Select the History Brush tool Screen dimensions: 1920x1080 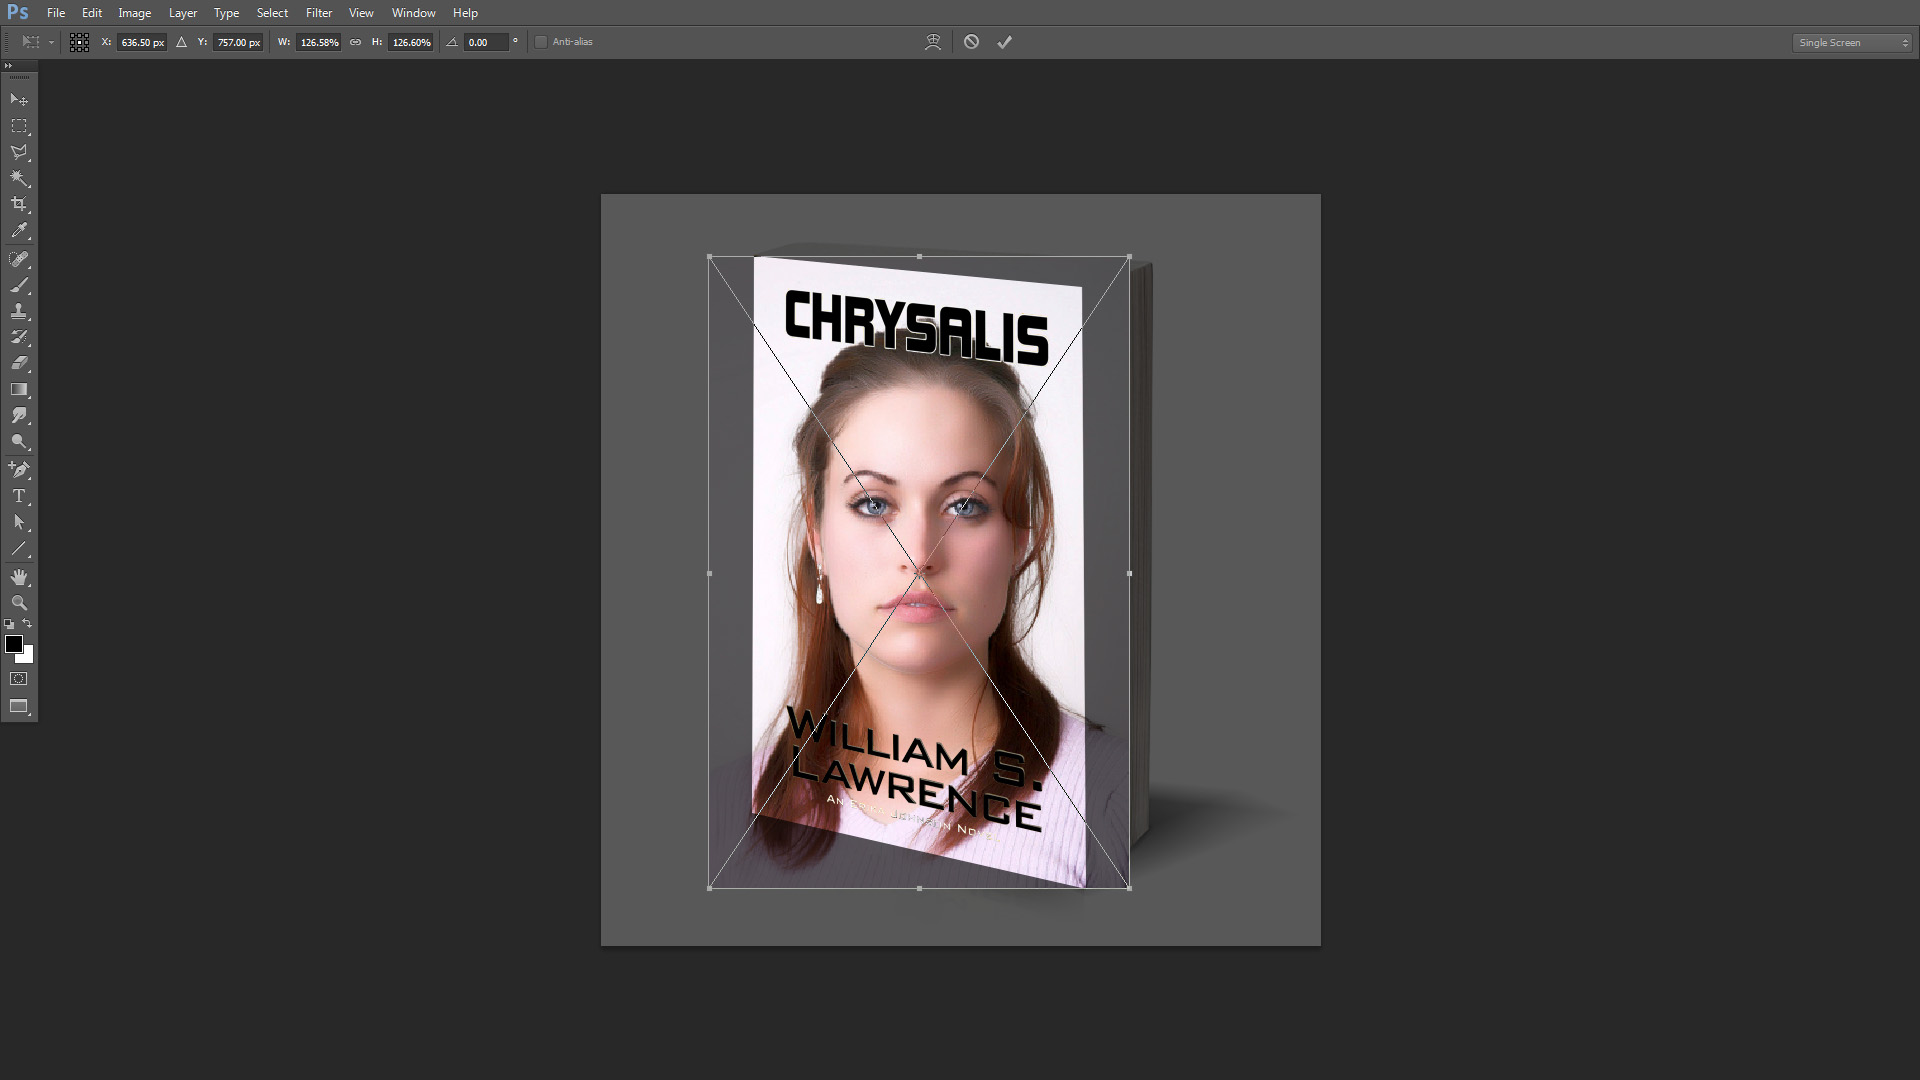click(19, 337)
